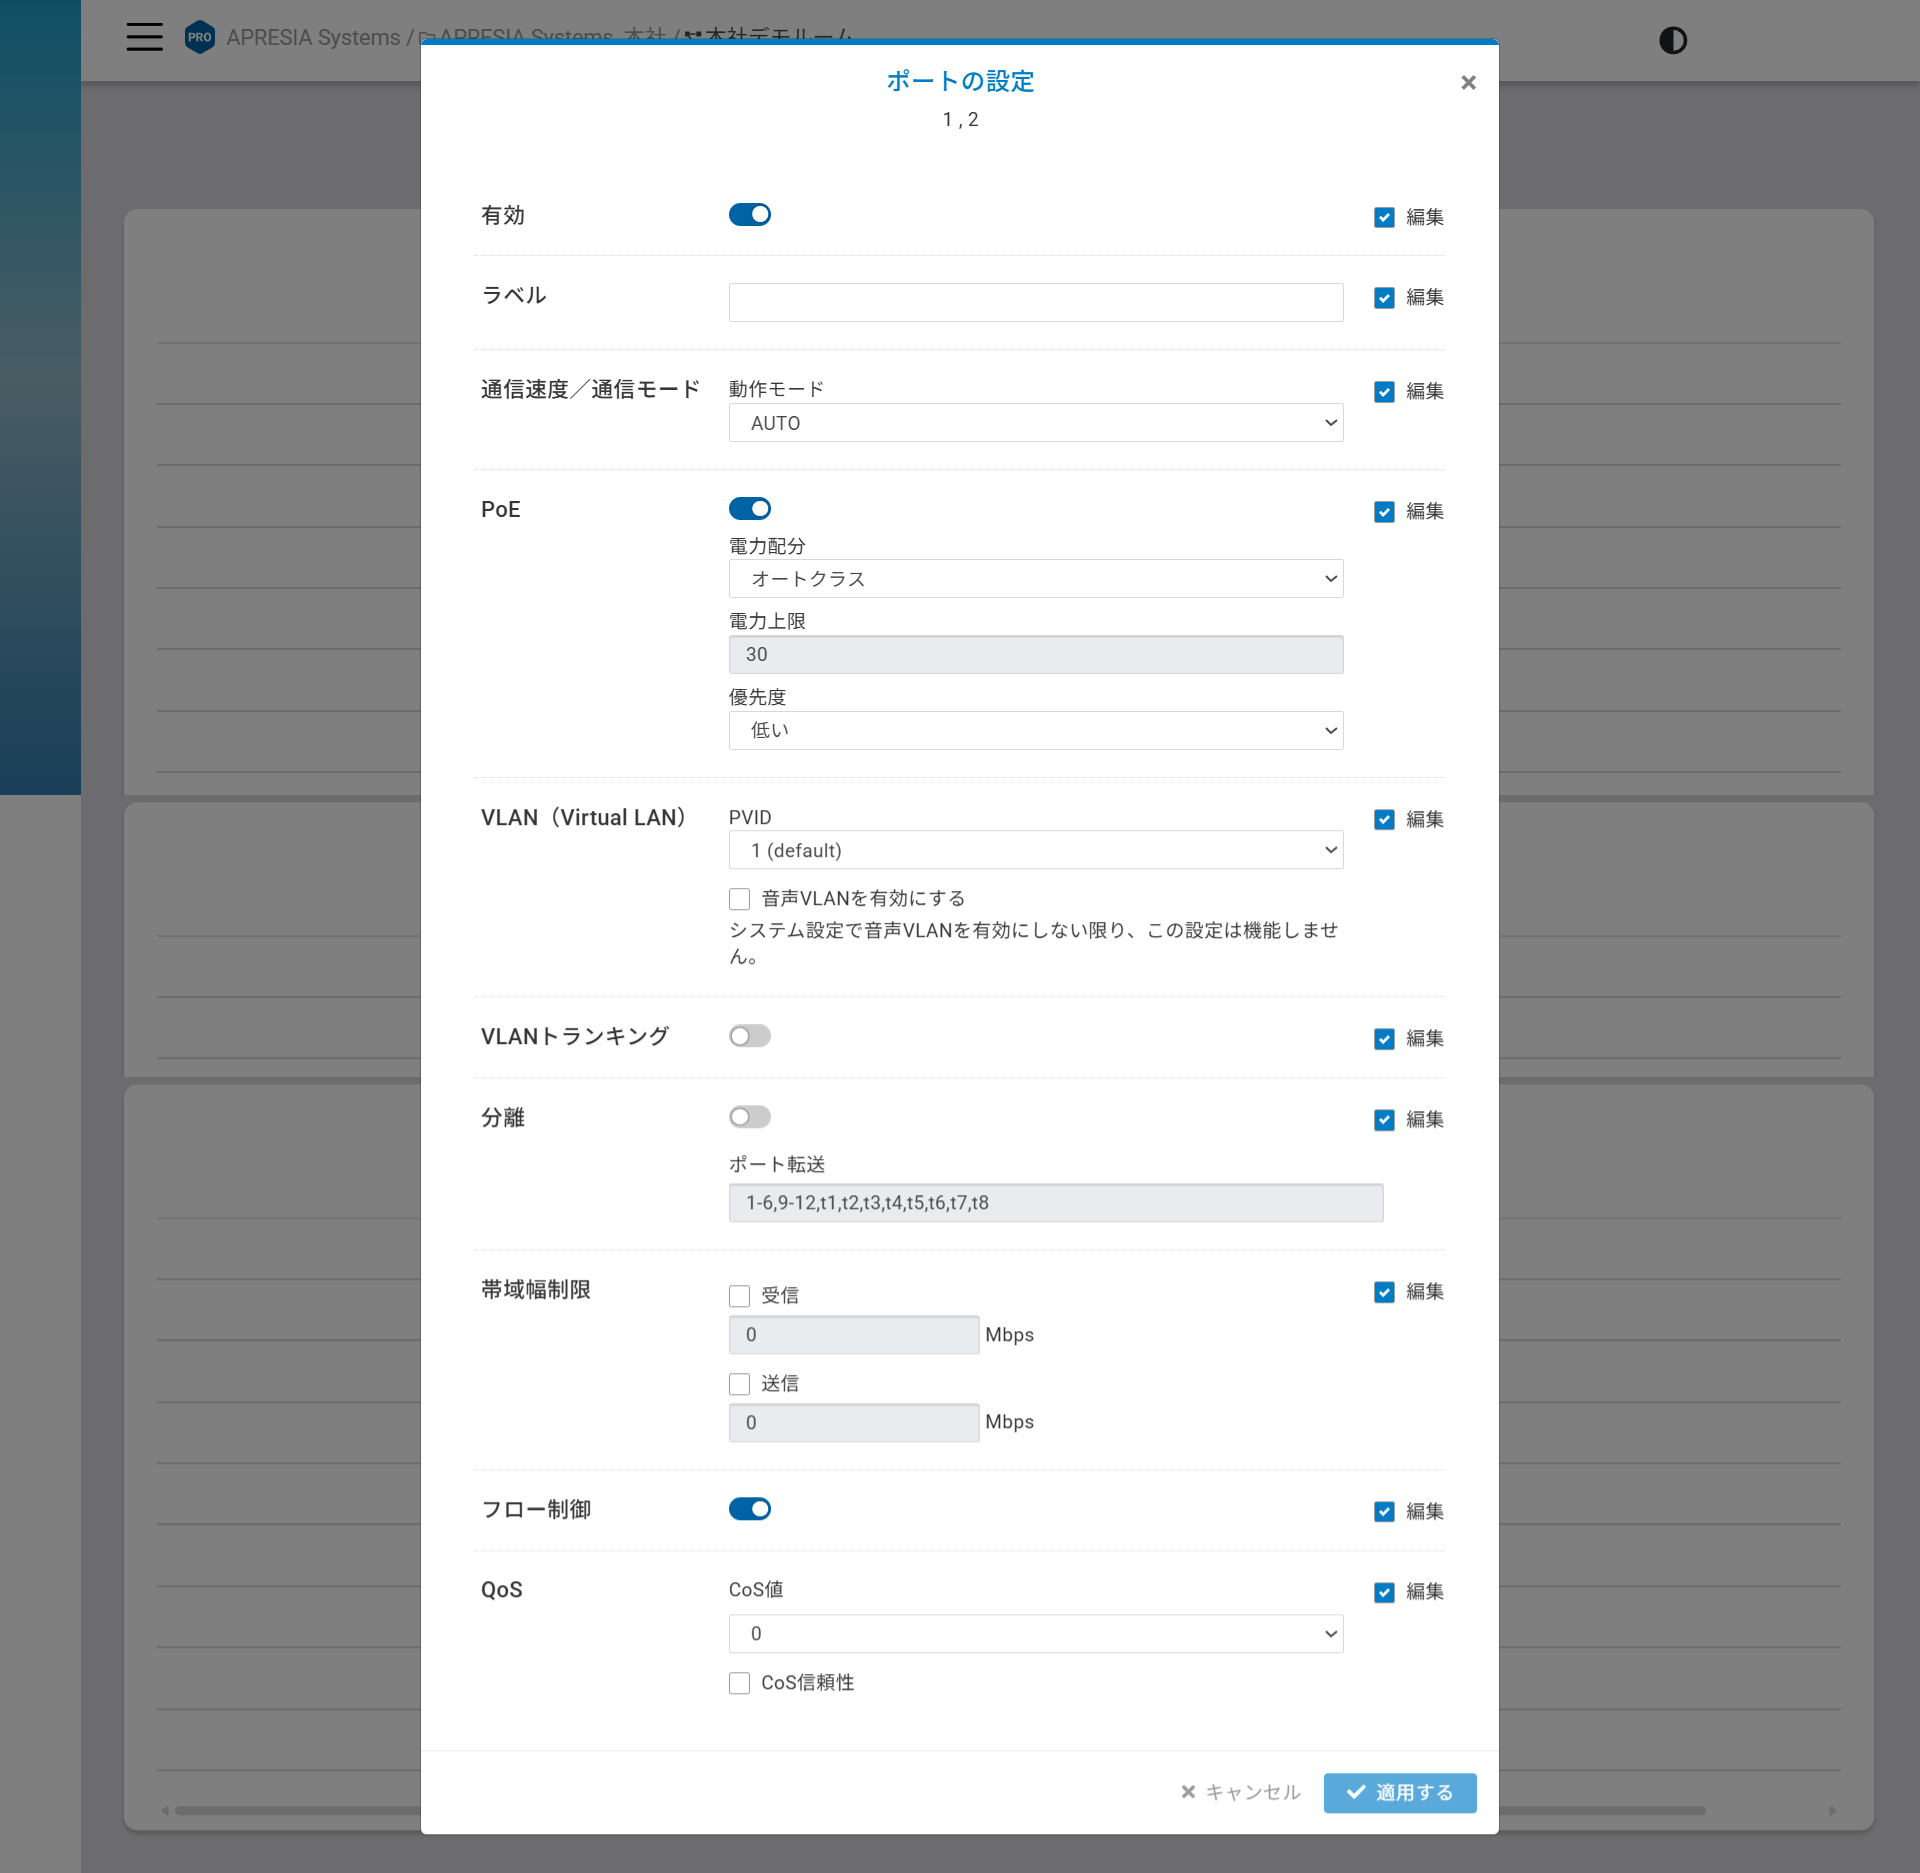Image resolution: width=1920 pixels, height=1873 pixels.
Task: Enable VLANトランキング toggle
Action: [749, 1035]
